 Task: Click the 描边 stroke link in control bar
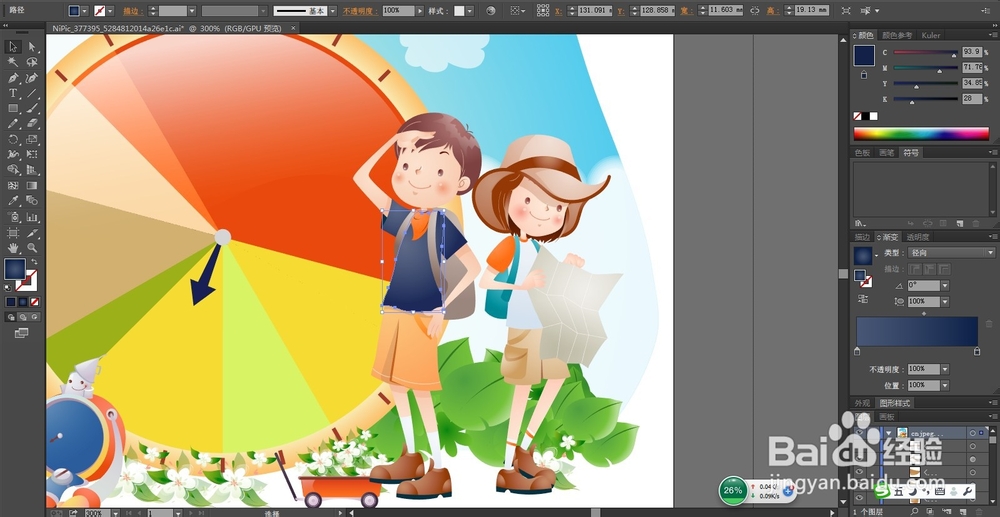(x=132, y=11)
